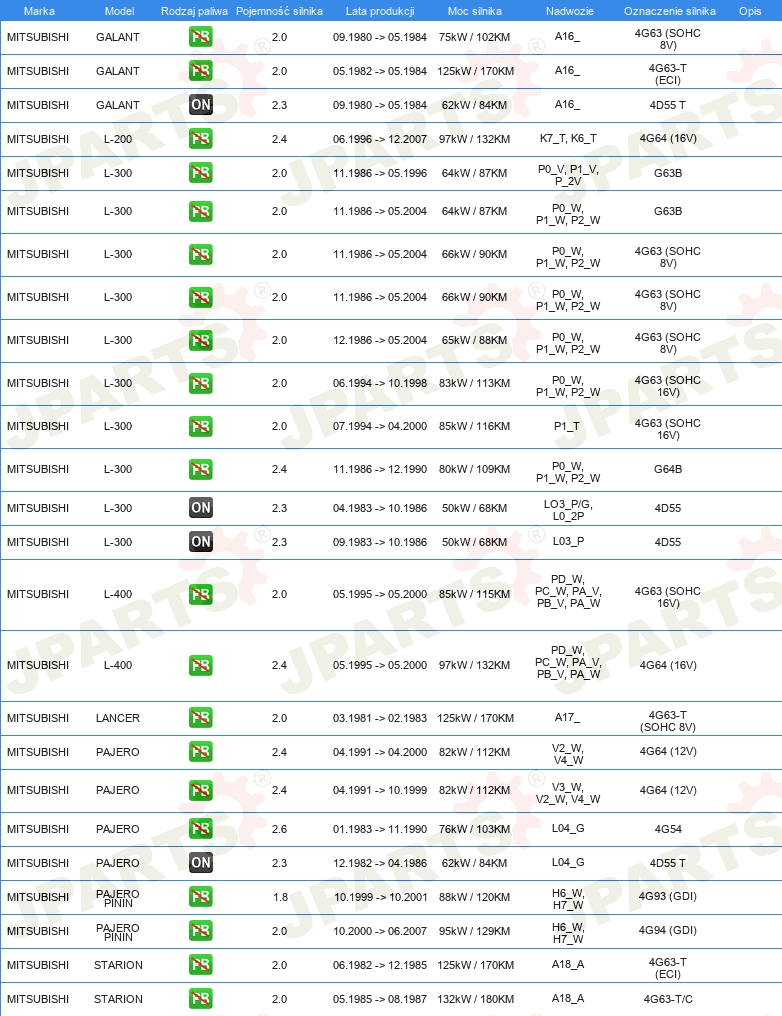This screenshot has height=1016, width=782.
Task: Click the diesel ON icon for L-300 from 04.1983
Action: 201,508
